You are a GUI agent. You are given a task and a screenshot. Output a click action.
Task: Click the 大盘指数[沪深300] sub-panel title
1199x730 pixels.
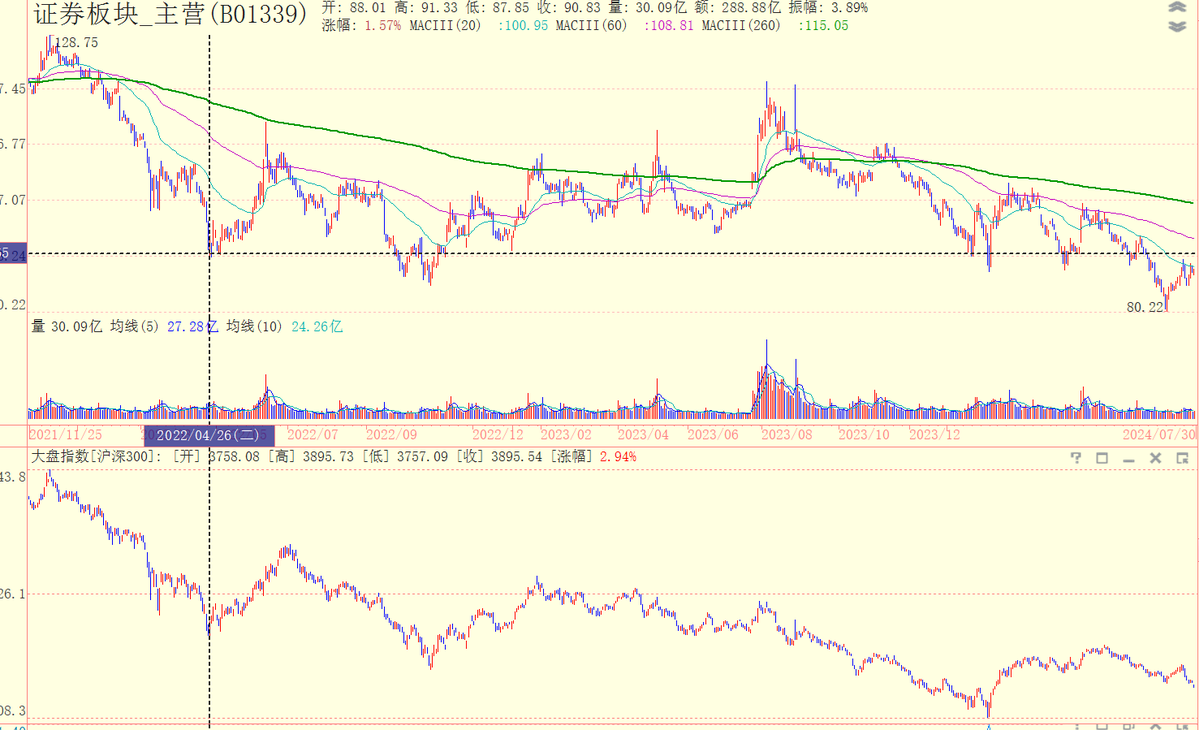(96, 457)
